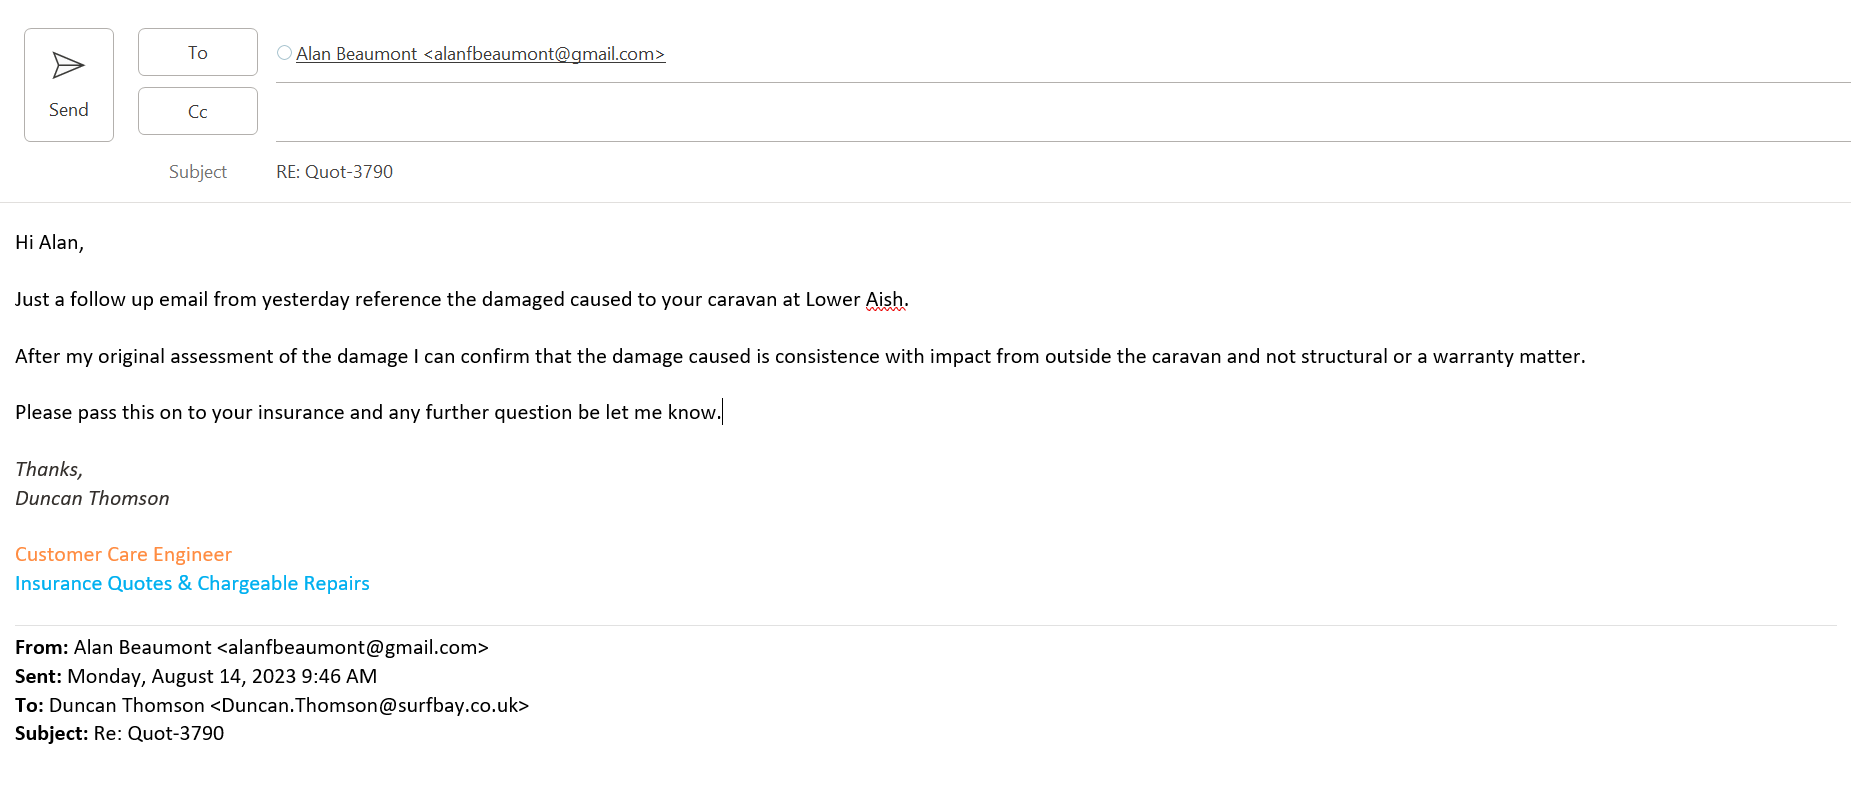Click presence circle beside Alan Beaumont
The width and height of the screenshot is (1851, 793).
(285, 53)
